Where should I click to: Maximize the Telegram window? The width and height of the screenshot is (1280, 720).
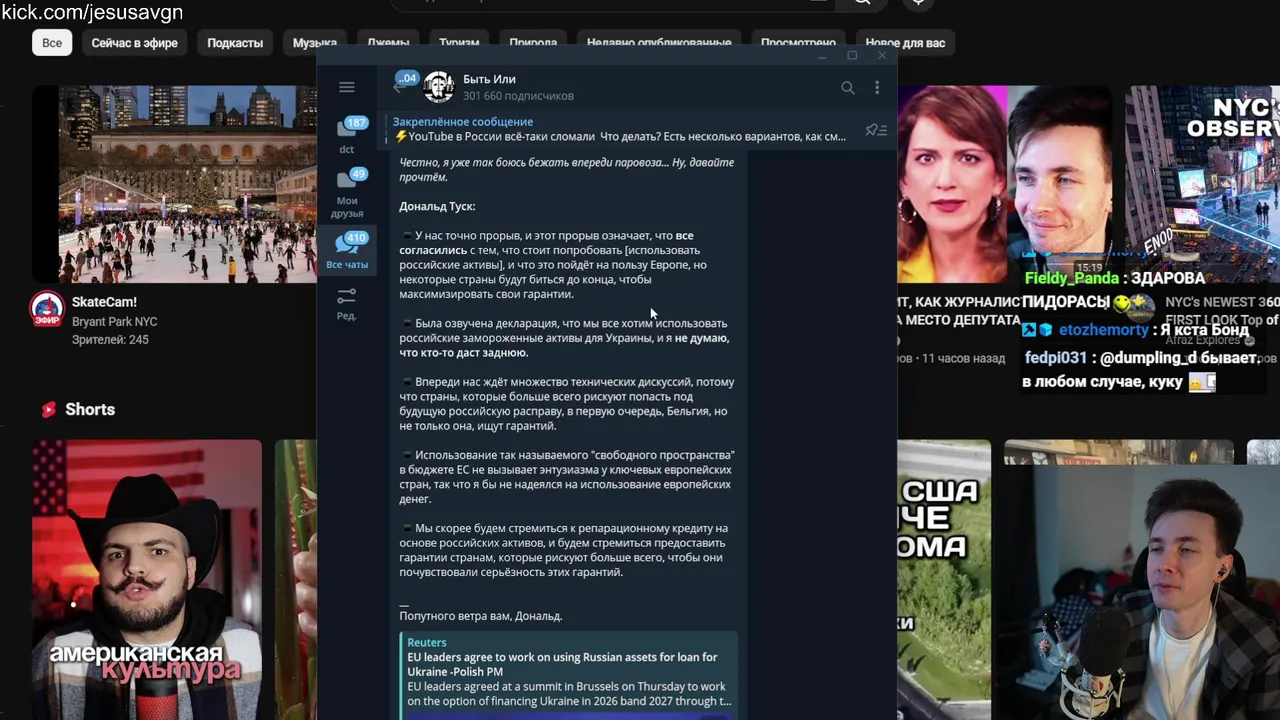(852, 55)
